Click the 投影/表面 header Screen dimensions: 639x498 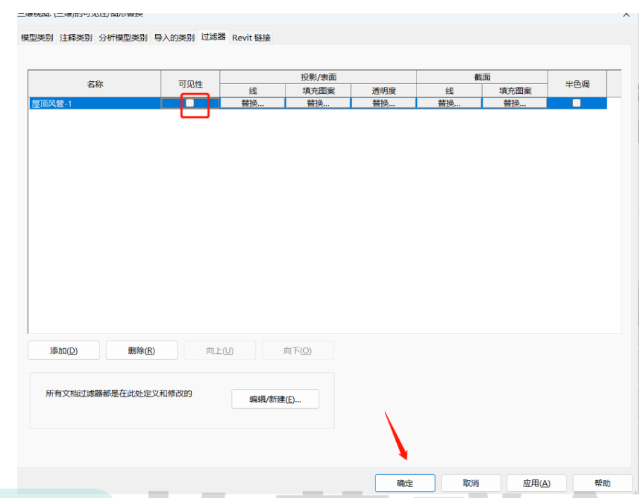click(x=318, y=77)
